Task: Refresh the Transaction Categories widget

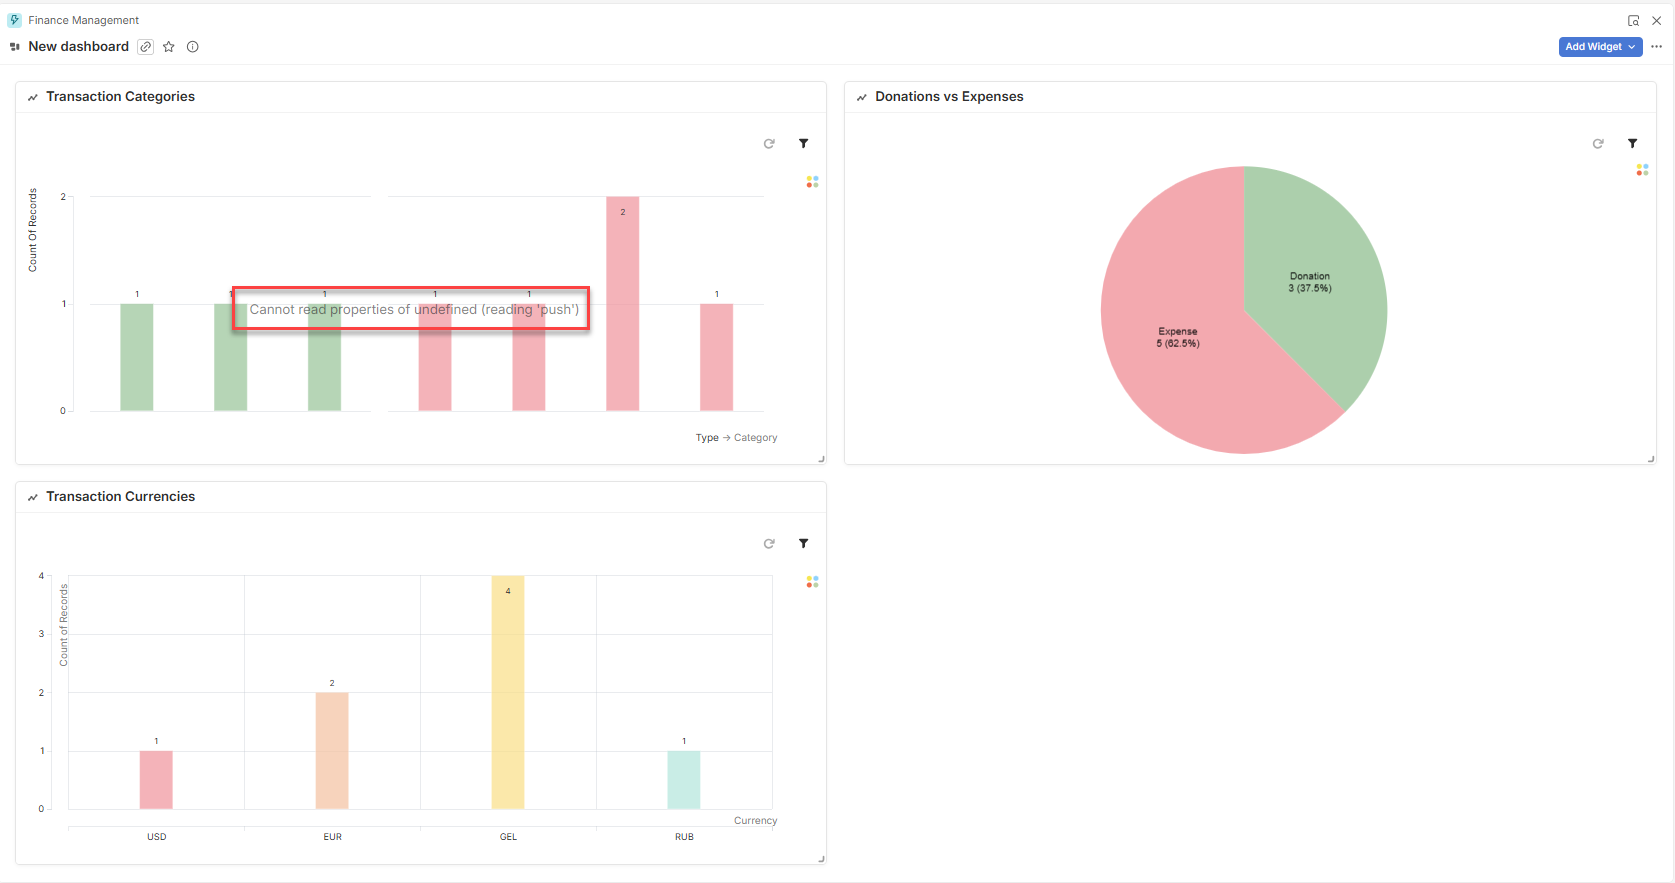Action: pyautogui.click(x=769, y=144)
